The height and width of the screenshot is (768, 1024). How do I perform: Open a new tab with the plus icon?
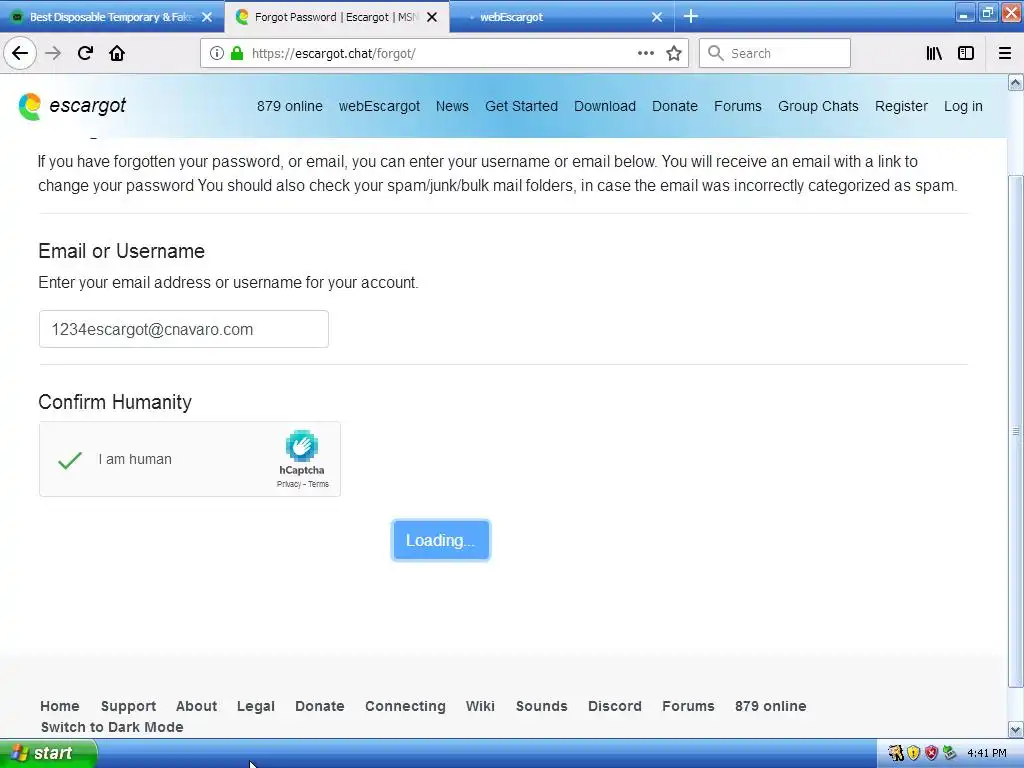point(690,16)
